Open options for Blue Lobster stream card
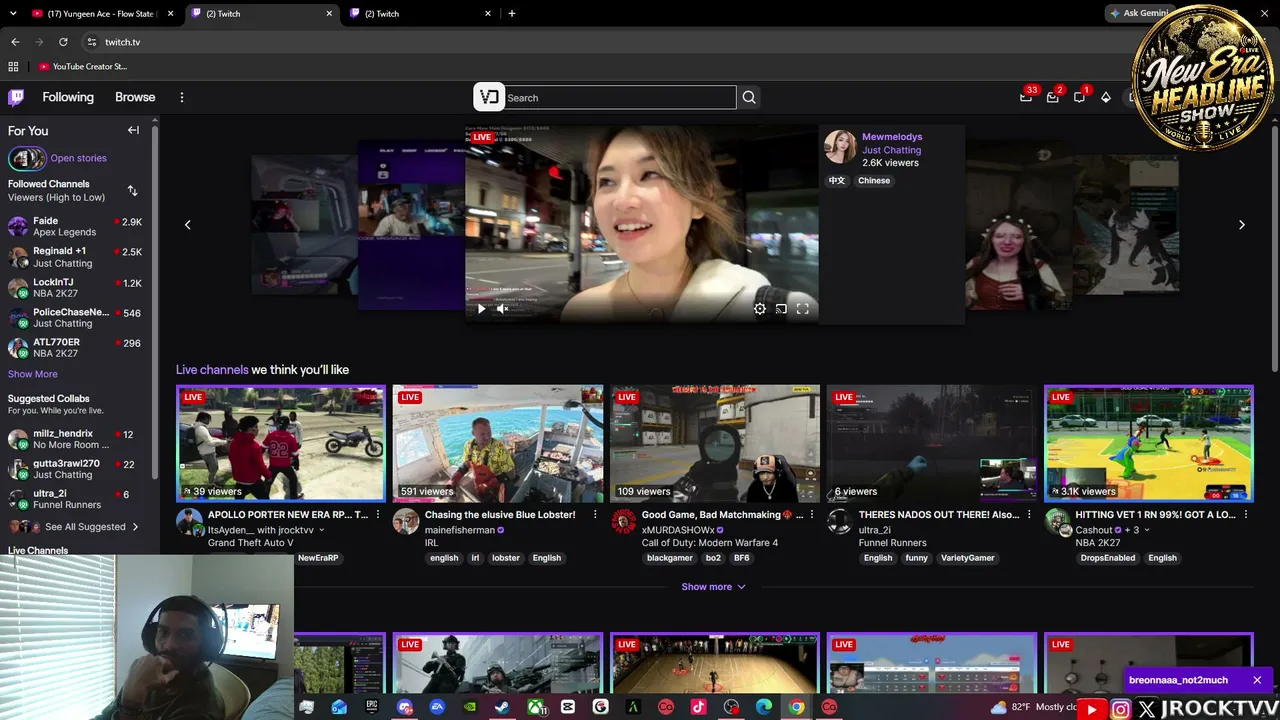The height and width of the screenshot is (720, 1280). (x=595, y=515)
